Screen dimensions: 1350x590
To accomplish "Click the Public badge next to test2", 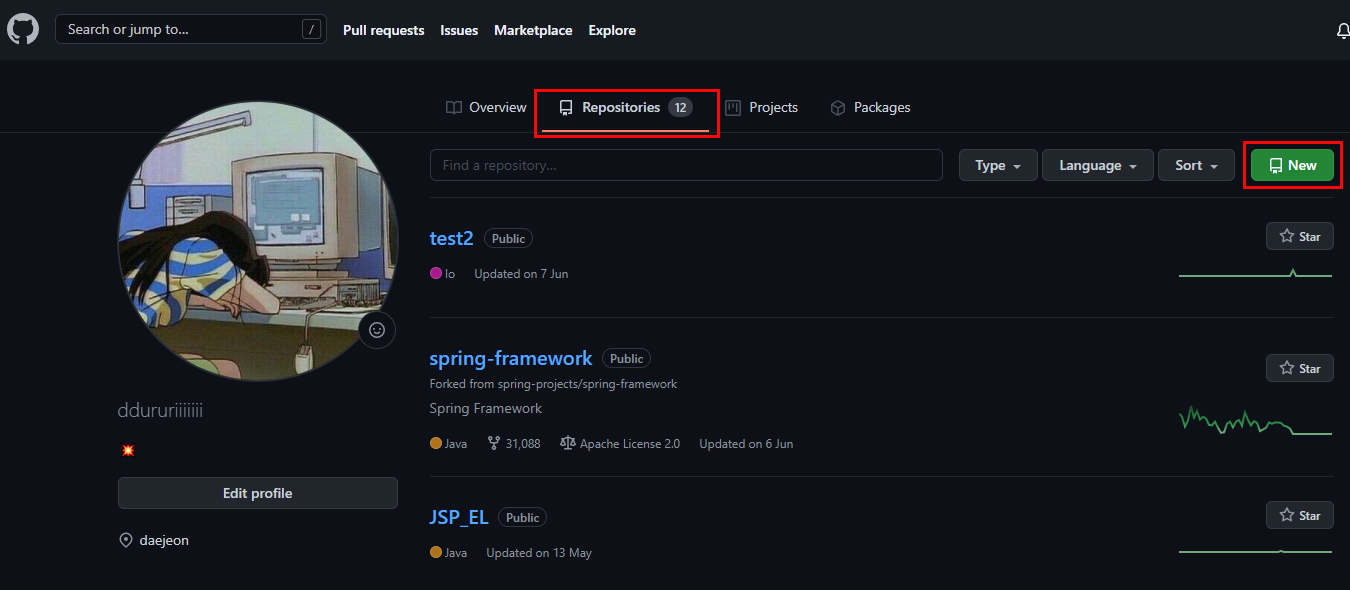I will coord(508,239).
